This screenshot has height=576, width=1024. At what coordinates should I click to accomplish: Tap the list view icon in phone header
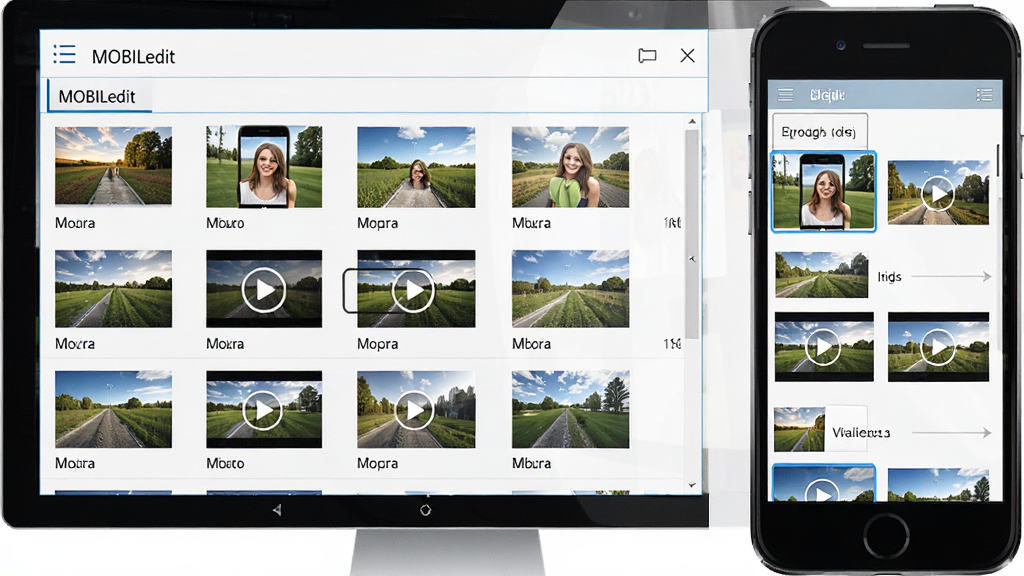point(984,95)
